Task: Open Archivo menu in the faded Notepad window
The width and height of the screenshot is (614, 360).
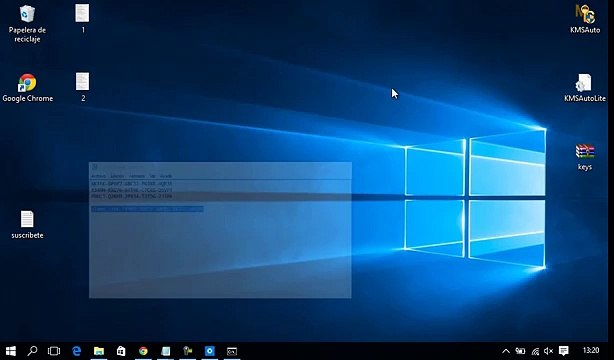Action: [98, 176]
